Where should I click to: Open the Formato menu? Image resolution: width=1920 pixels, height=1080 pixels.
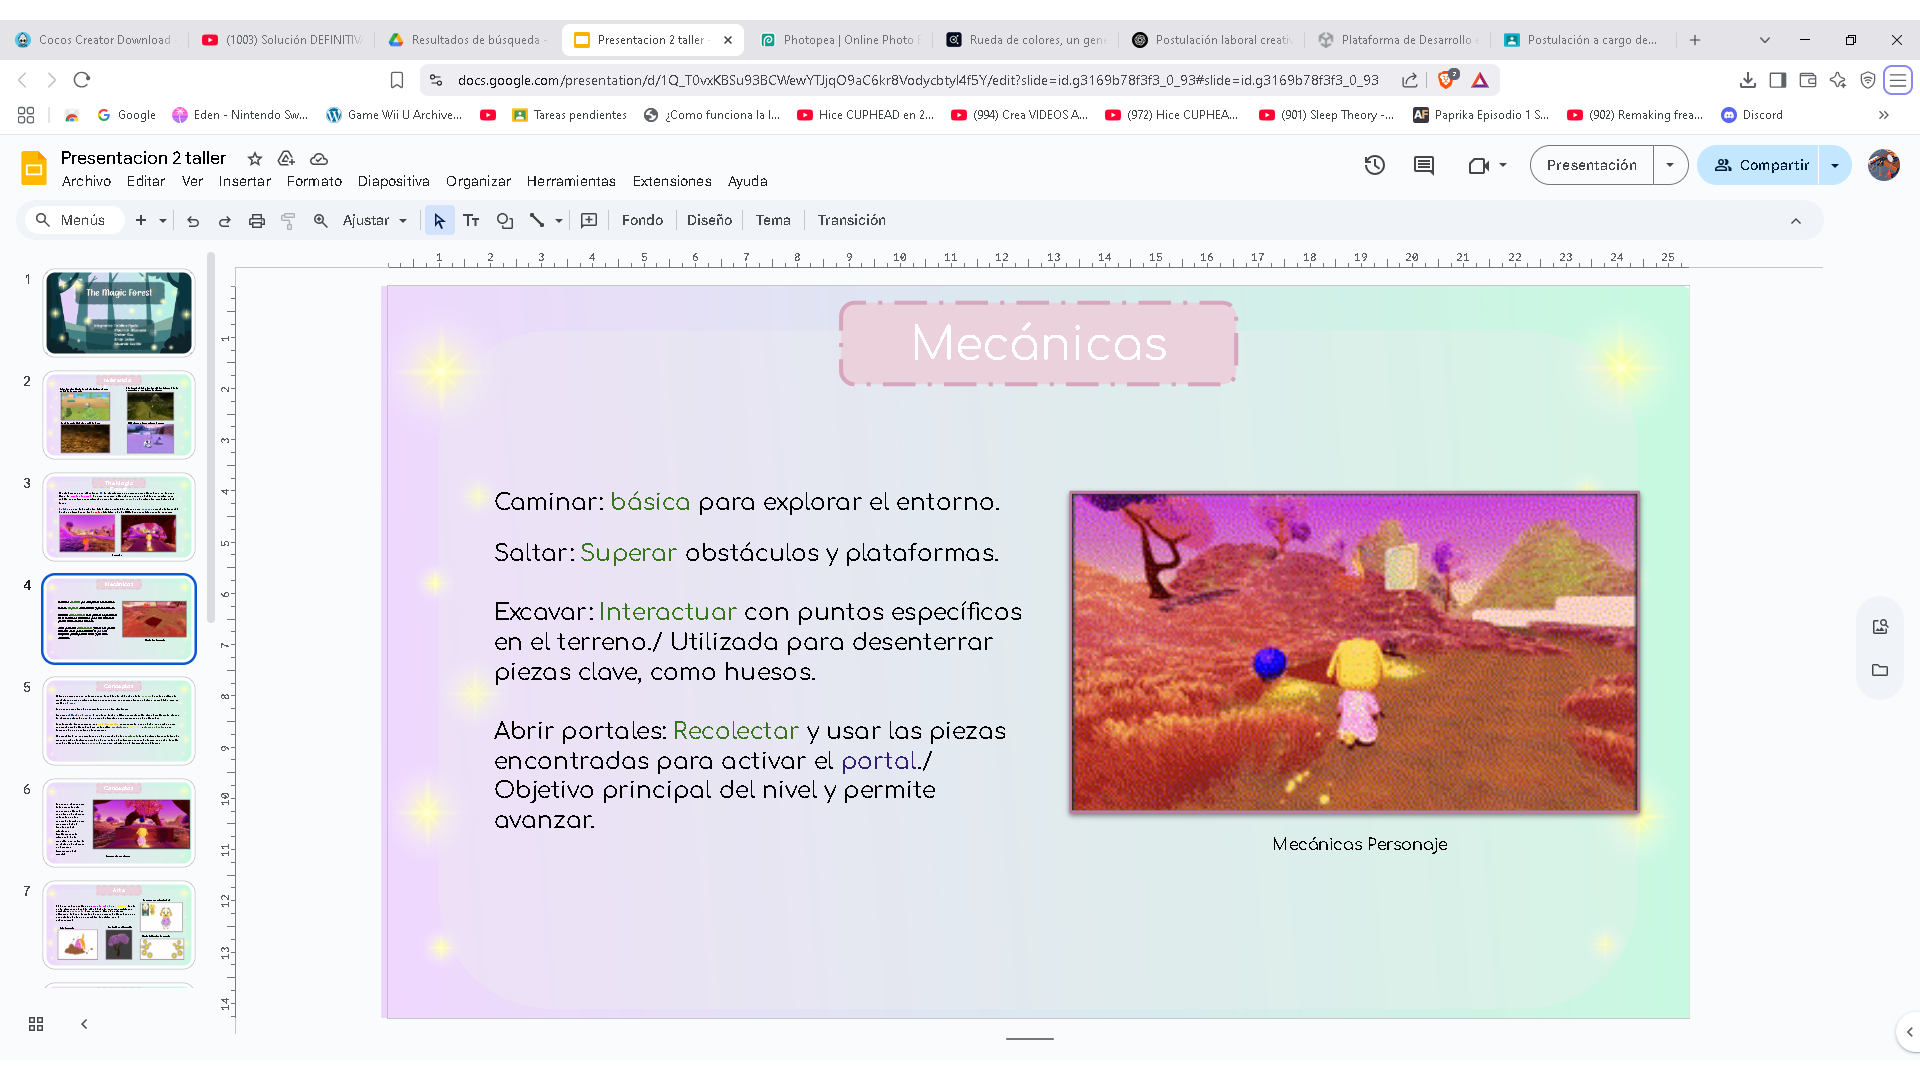pos(314,181)
